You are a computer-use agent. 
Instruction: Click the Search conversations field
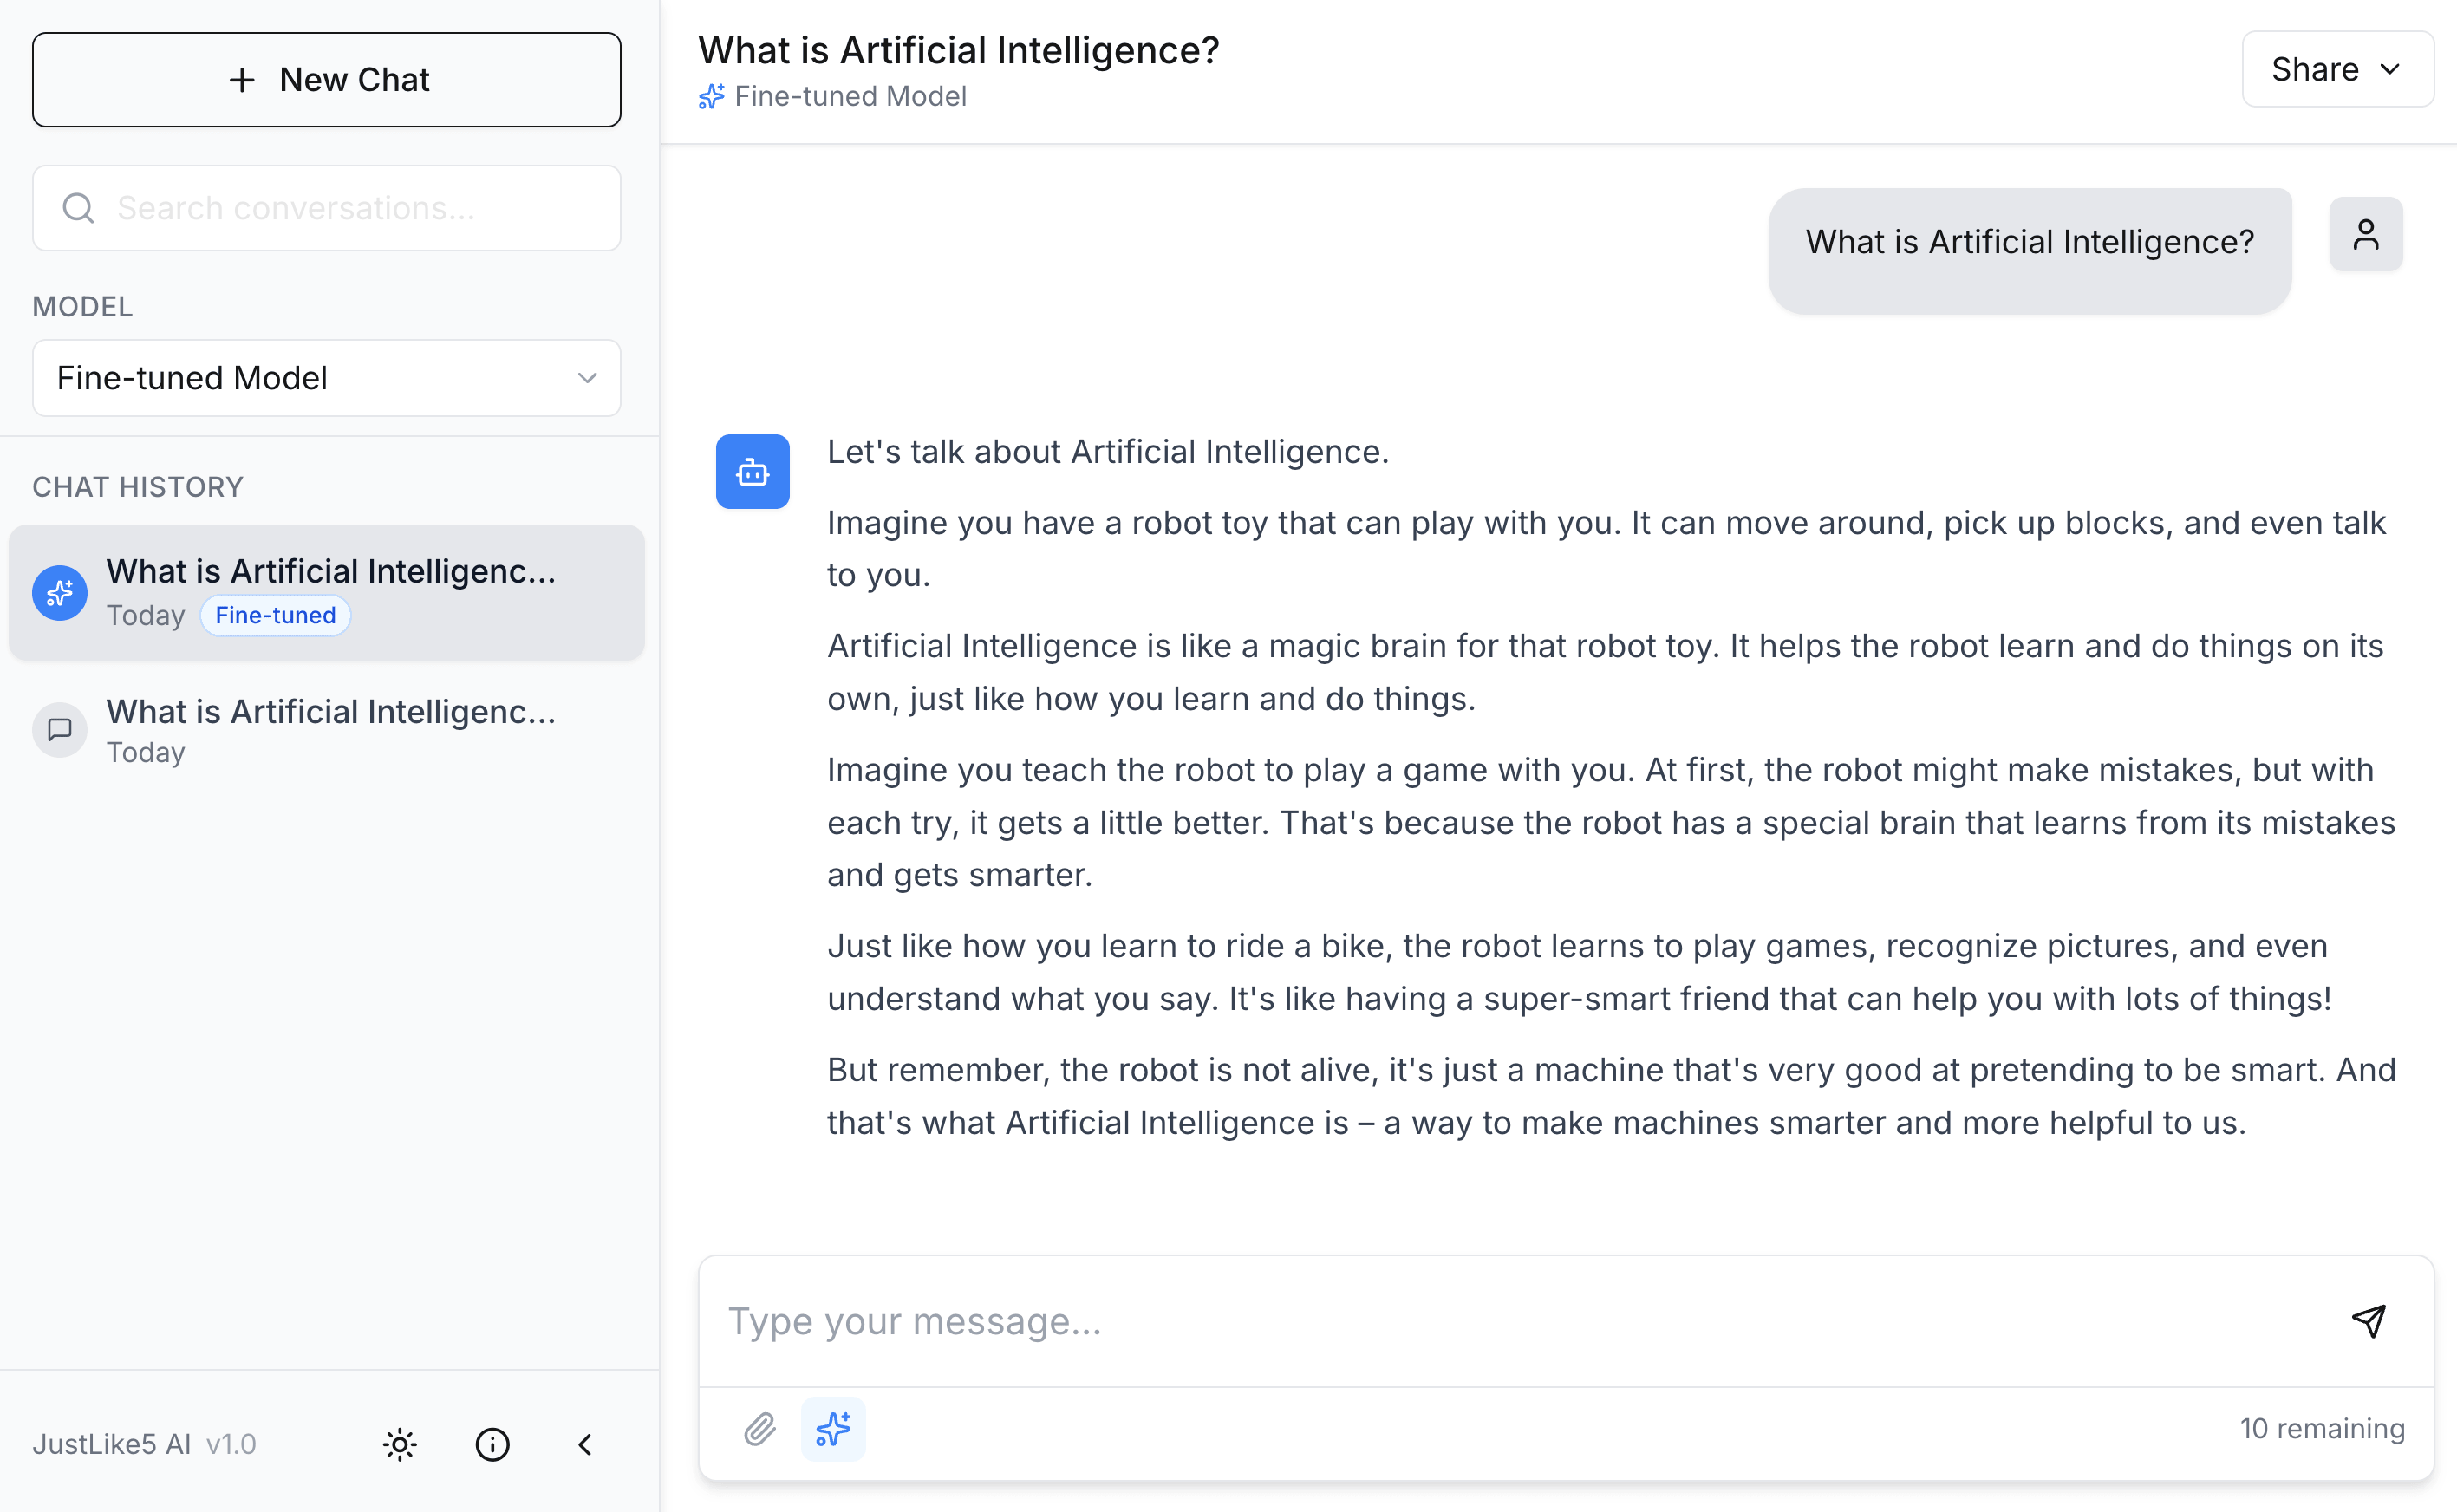[326, 208]
